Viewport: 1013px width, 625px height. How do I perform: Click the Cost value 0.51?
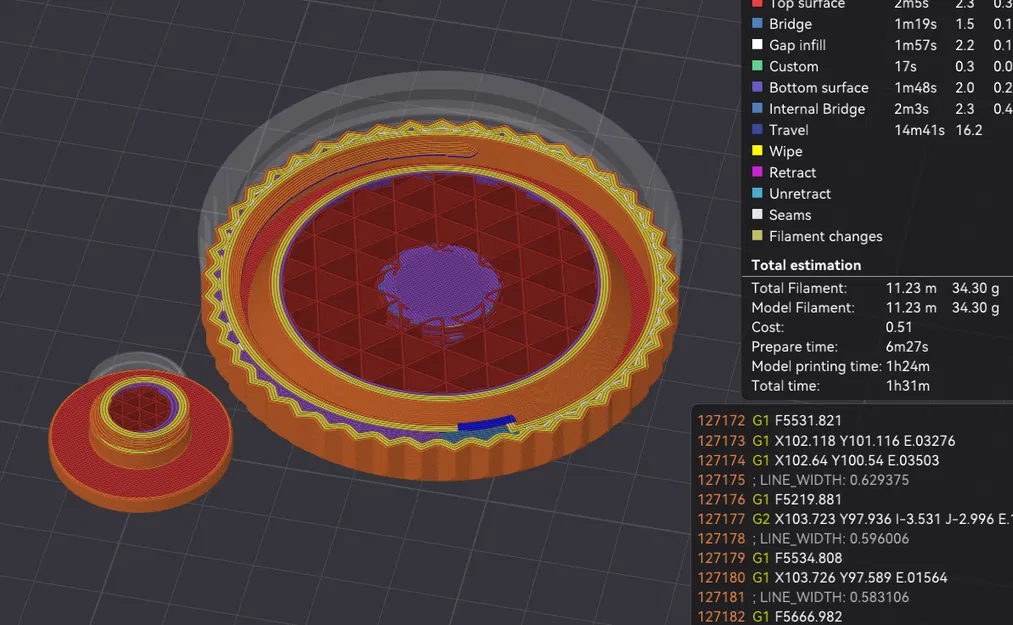click(x=899, y=327)
